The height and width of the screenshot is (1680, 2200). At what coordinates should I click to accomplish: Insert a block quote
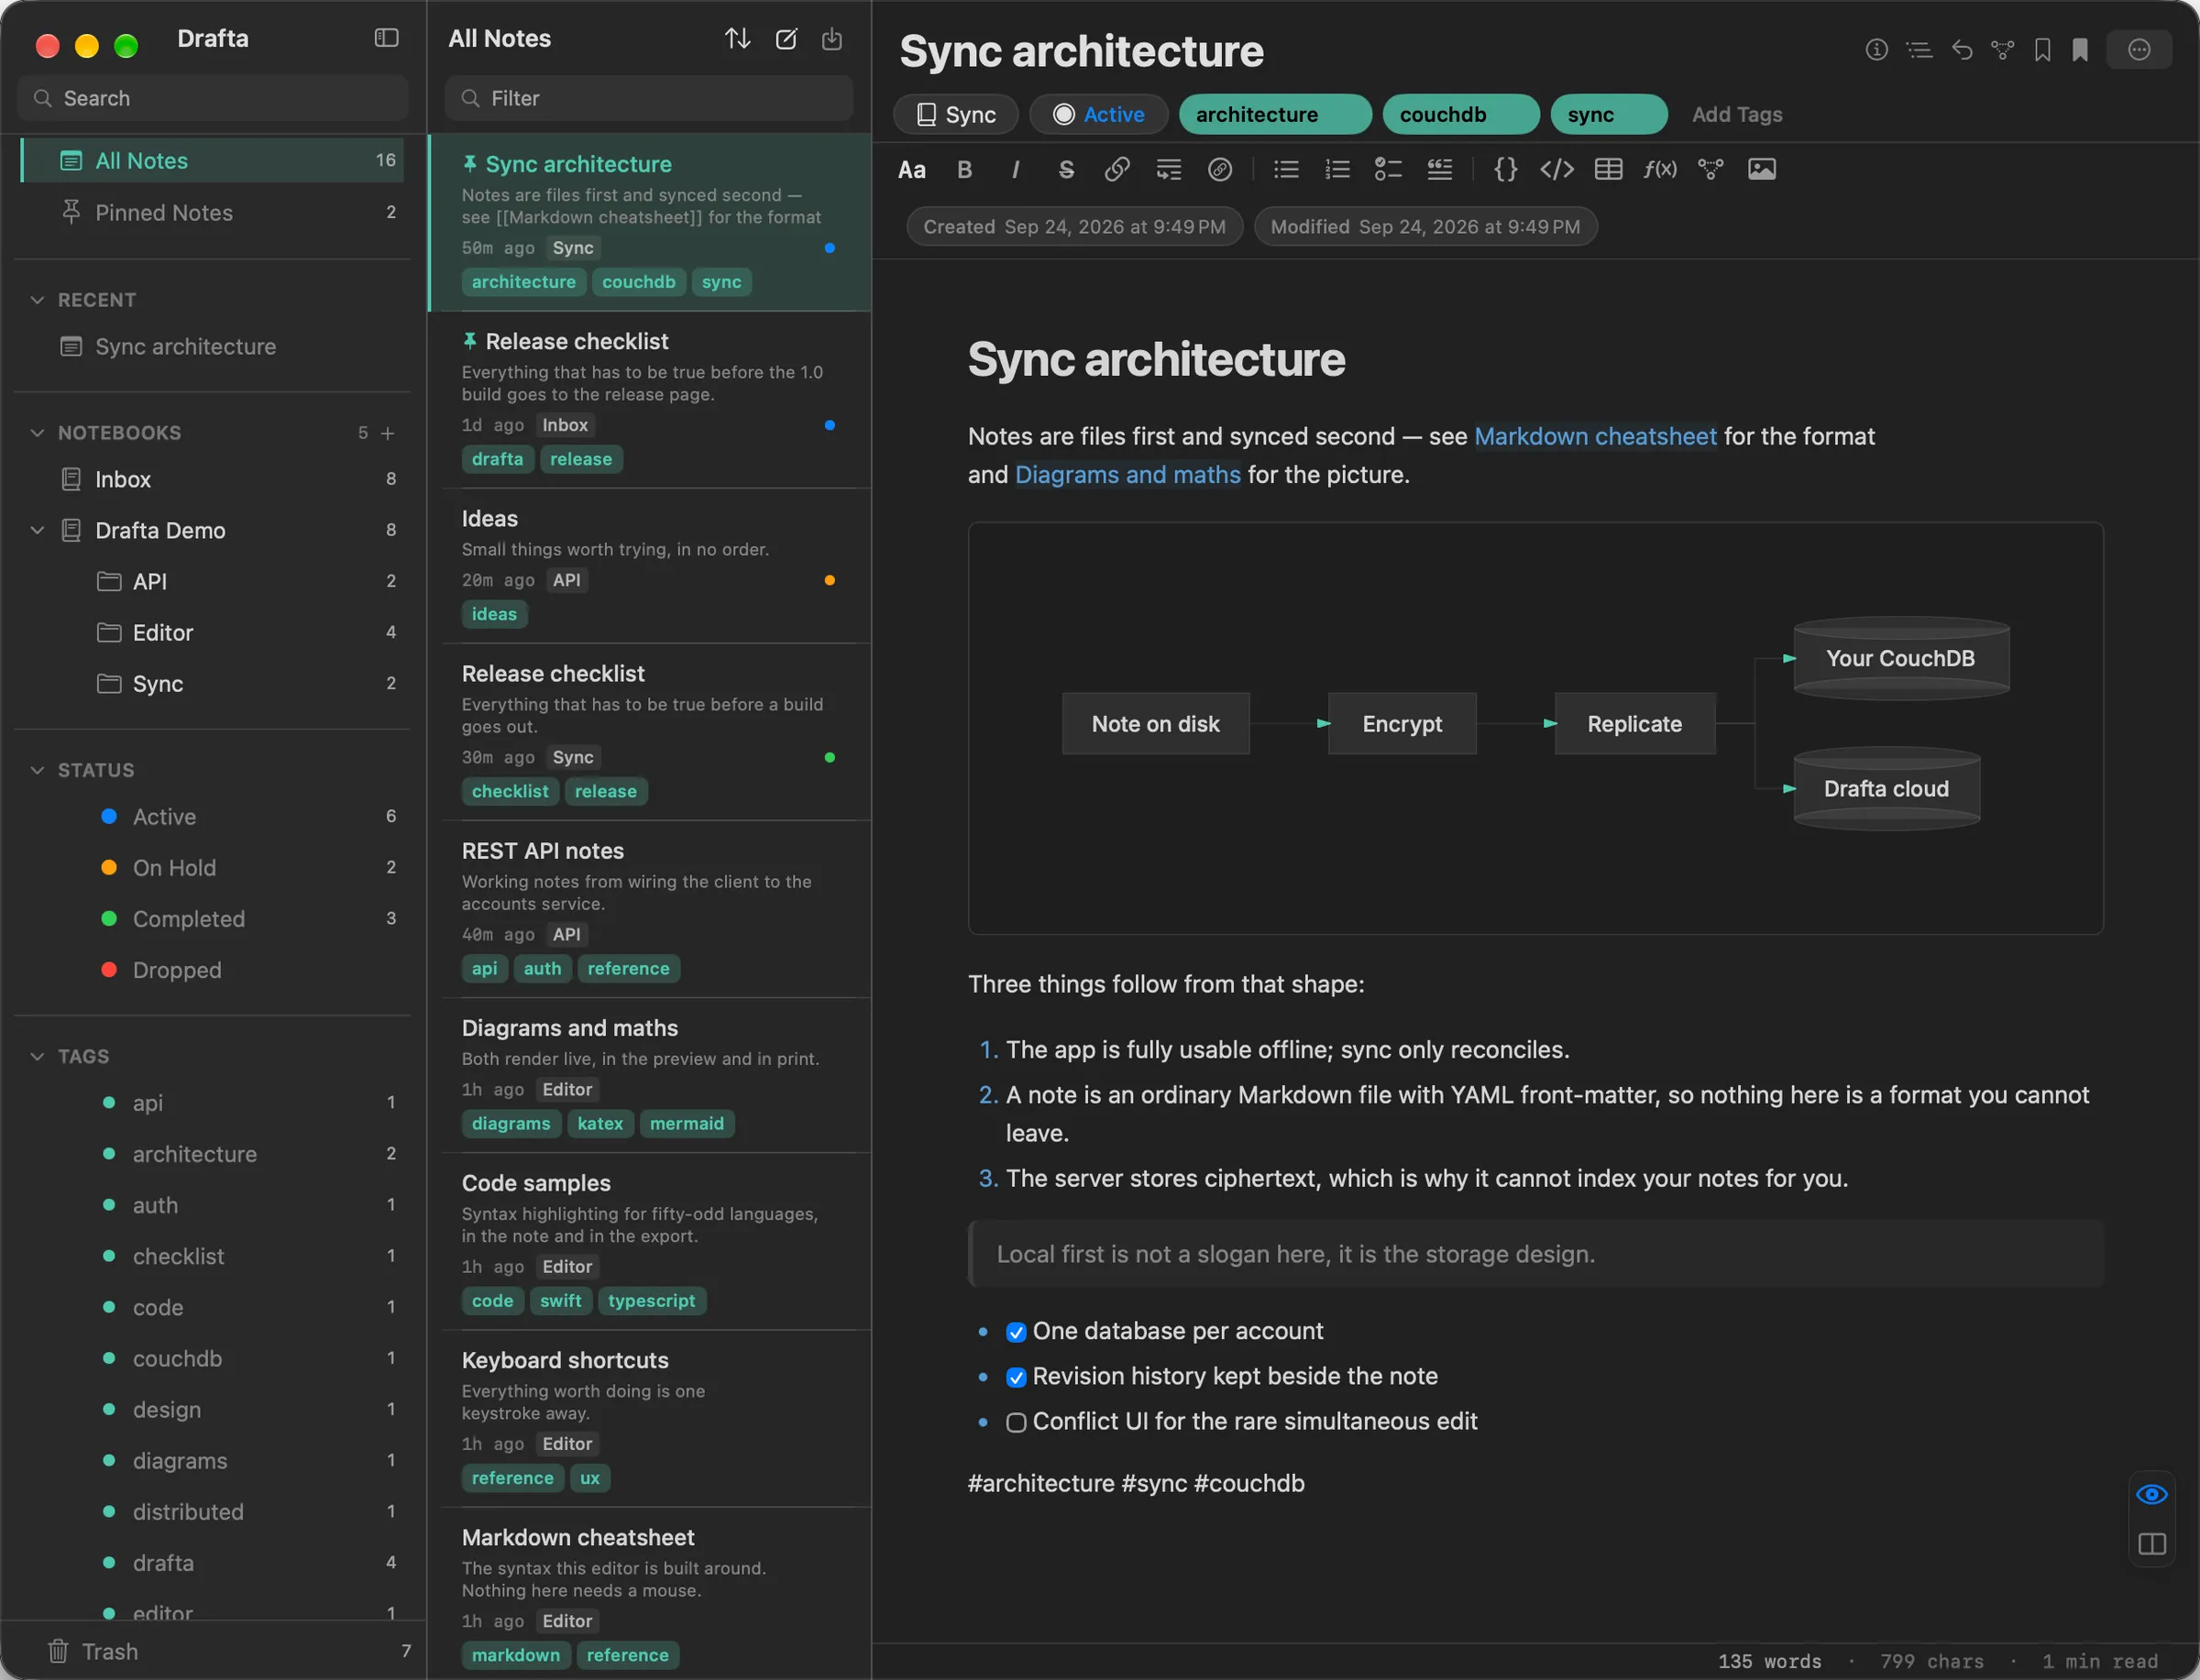[x=1439, y=170]
